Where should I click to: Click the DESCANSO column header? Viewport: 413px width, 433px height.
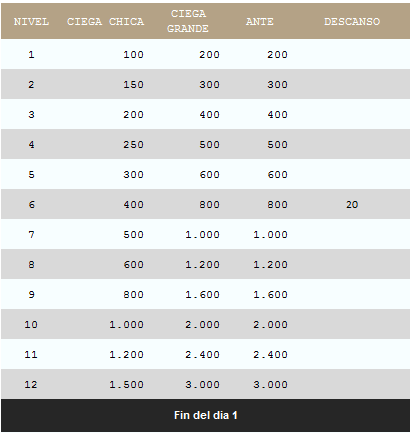pos(352,22)
